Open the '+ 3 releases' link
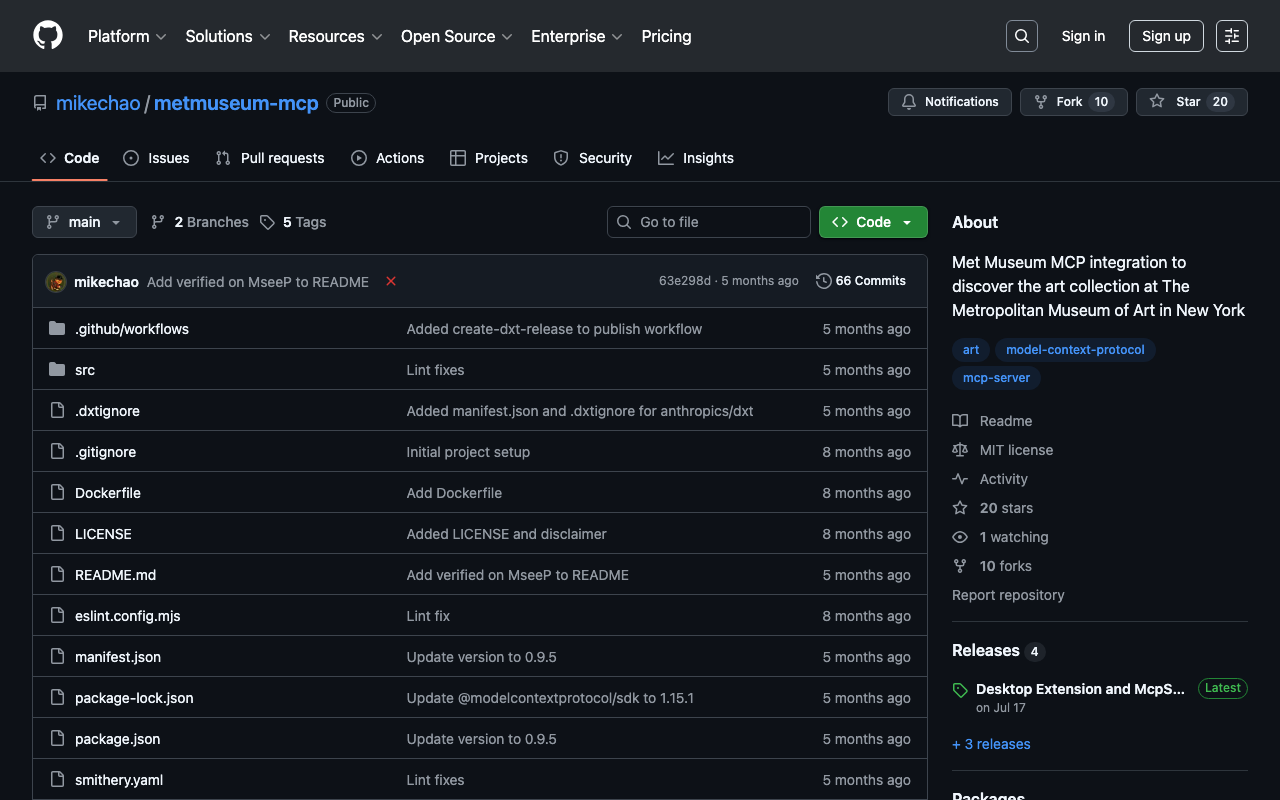1280x800 pixels. point(991,744)
